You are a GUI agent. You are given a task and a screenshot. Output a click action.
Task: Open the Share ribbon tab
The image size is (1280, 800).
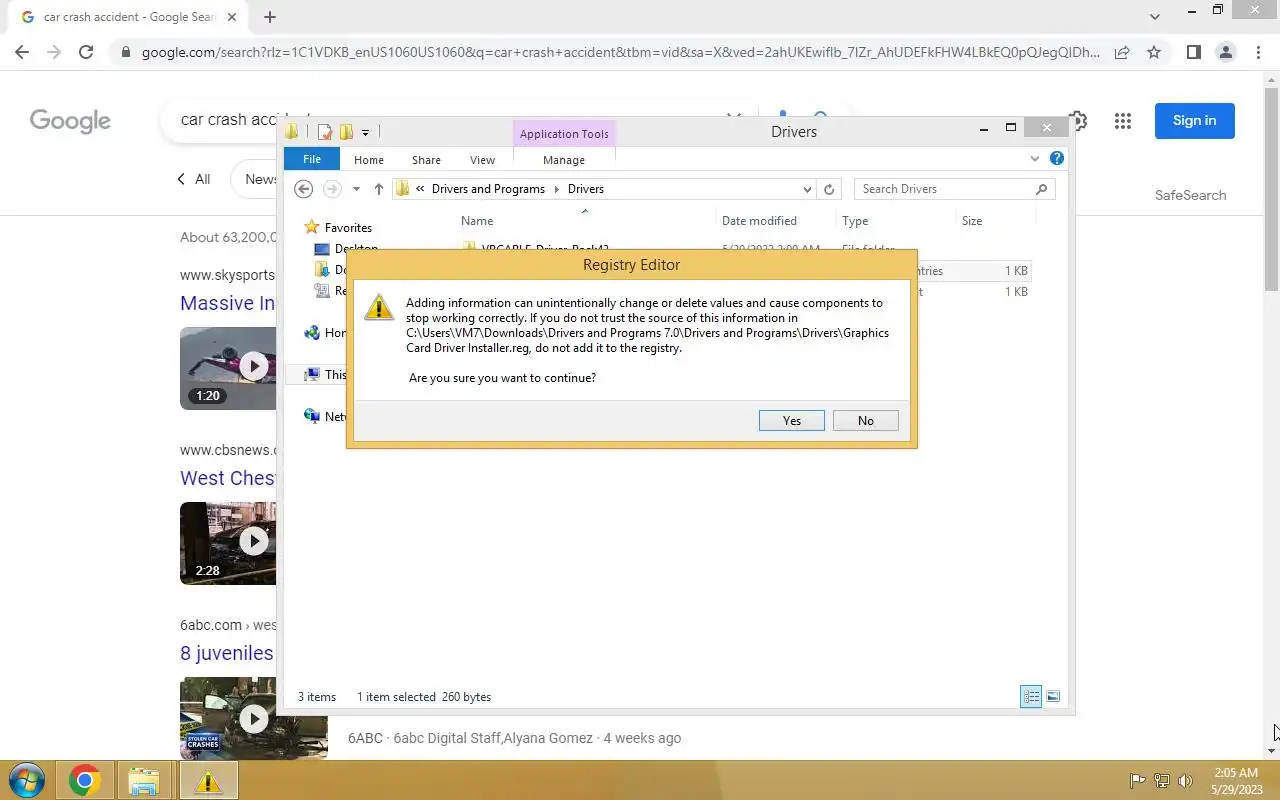[426, 160]
